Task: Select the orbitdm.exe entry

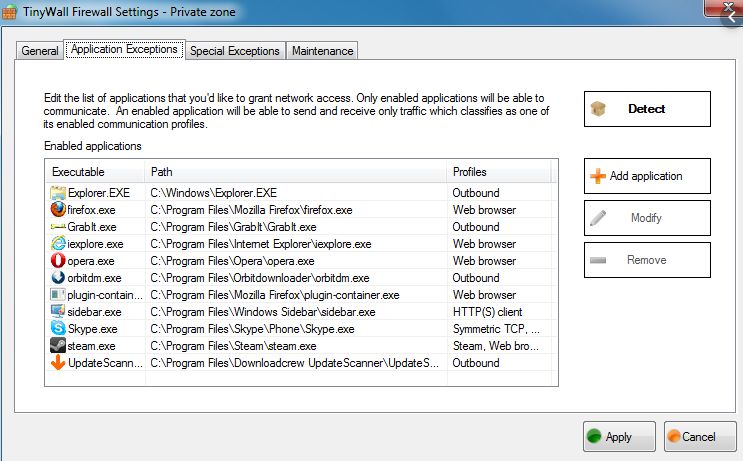Action: (94, 278)
